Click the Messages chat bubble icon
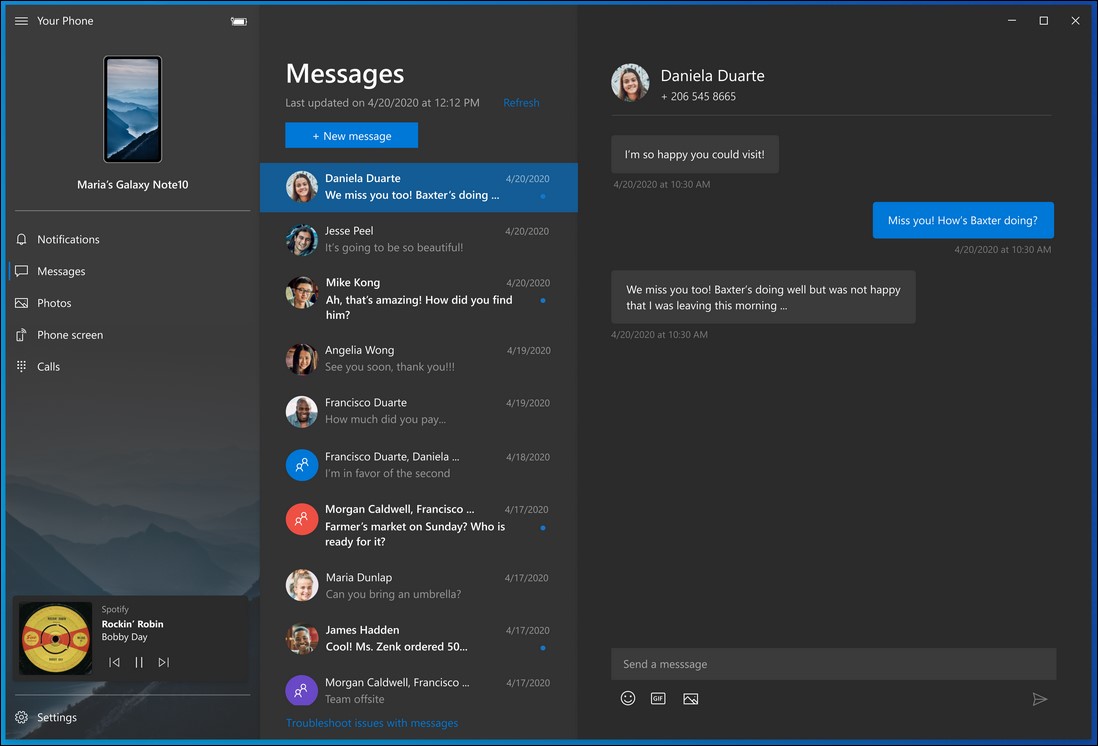 [22, 271]
